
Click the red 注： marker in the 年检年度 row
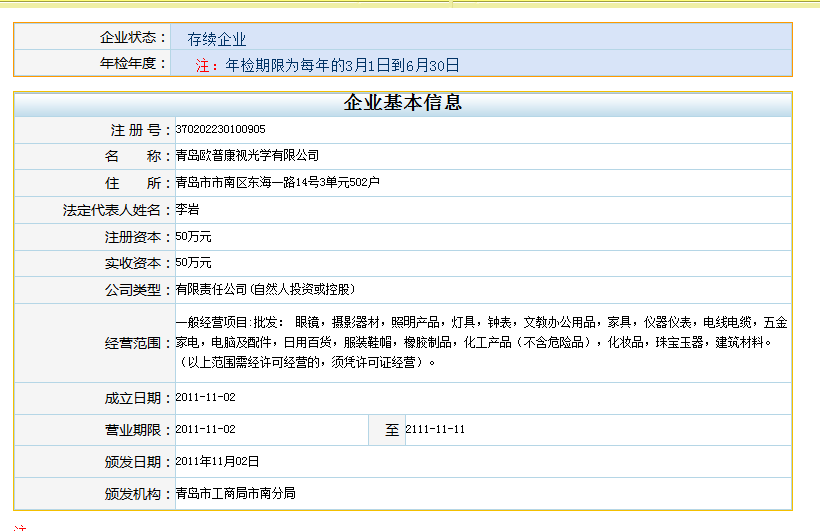coord(207,65)
